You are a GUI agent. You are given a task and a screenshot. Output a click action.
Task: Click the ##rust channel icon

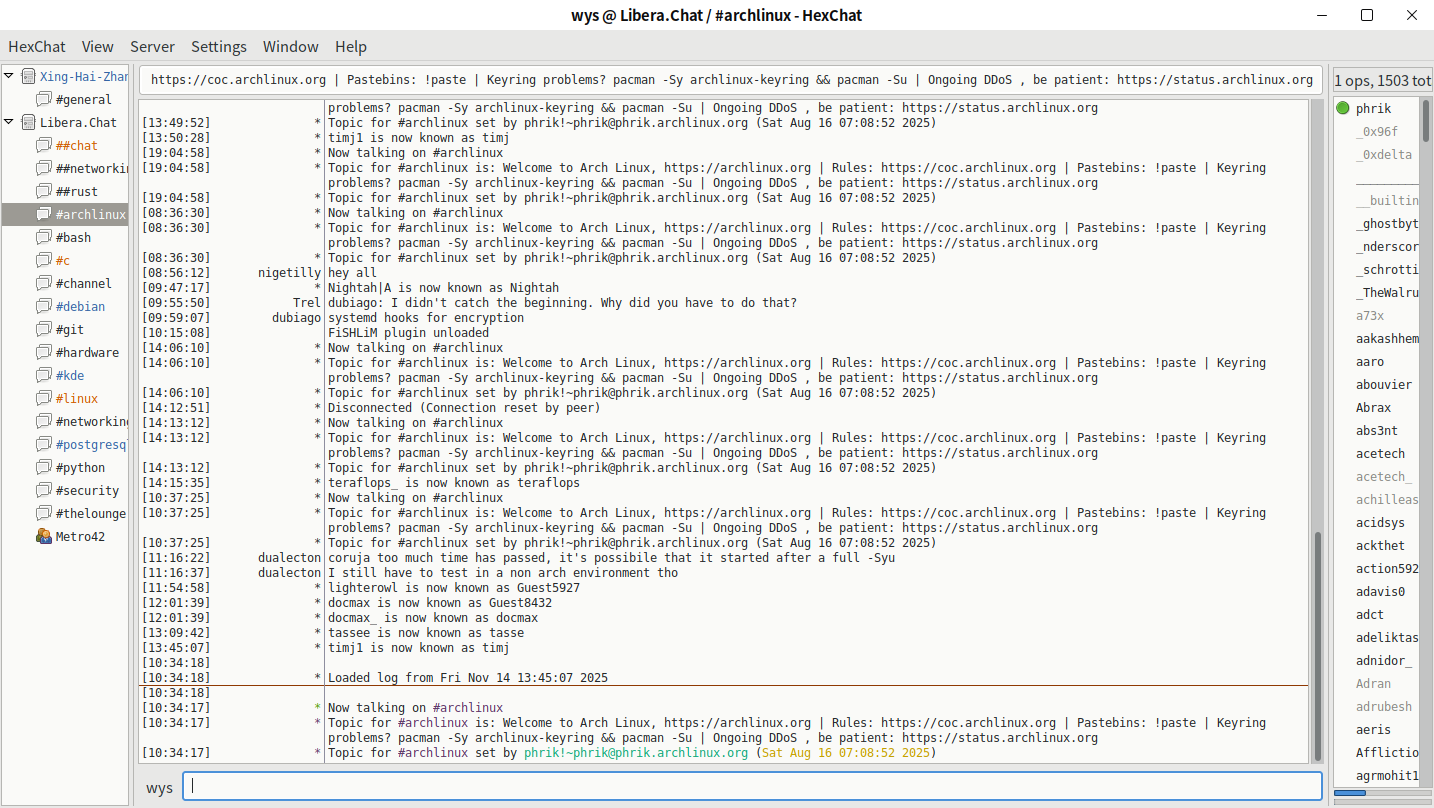click(x=44, y=191)
